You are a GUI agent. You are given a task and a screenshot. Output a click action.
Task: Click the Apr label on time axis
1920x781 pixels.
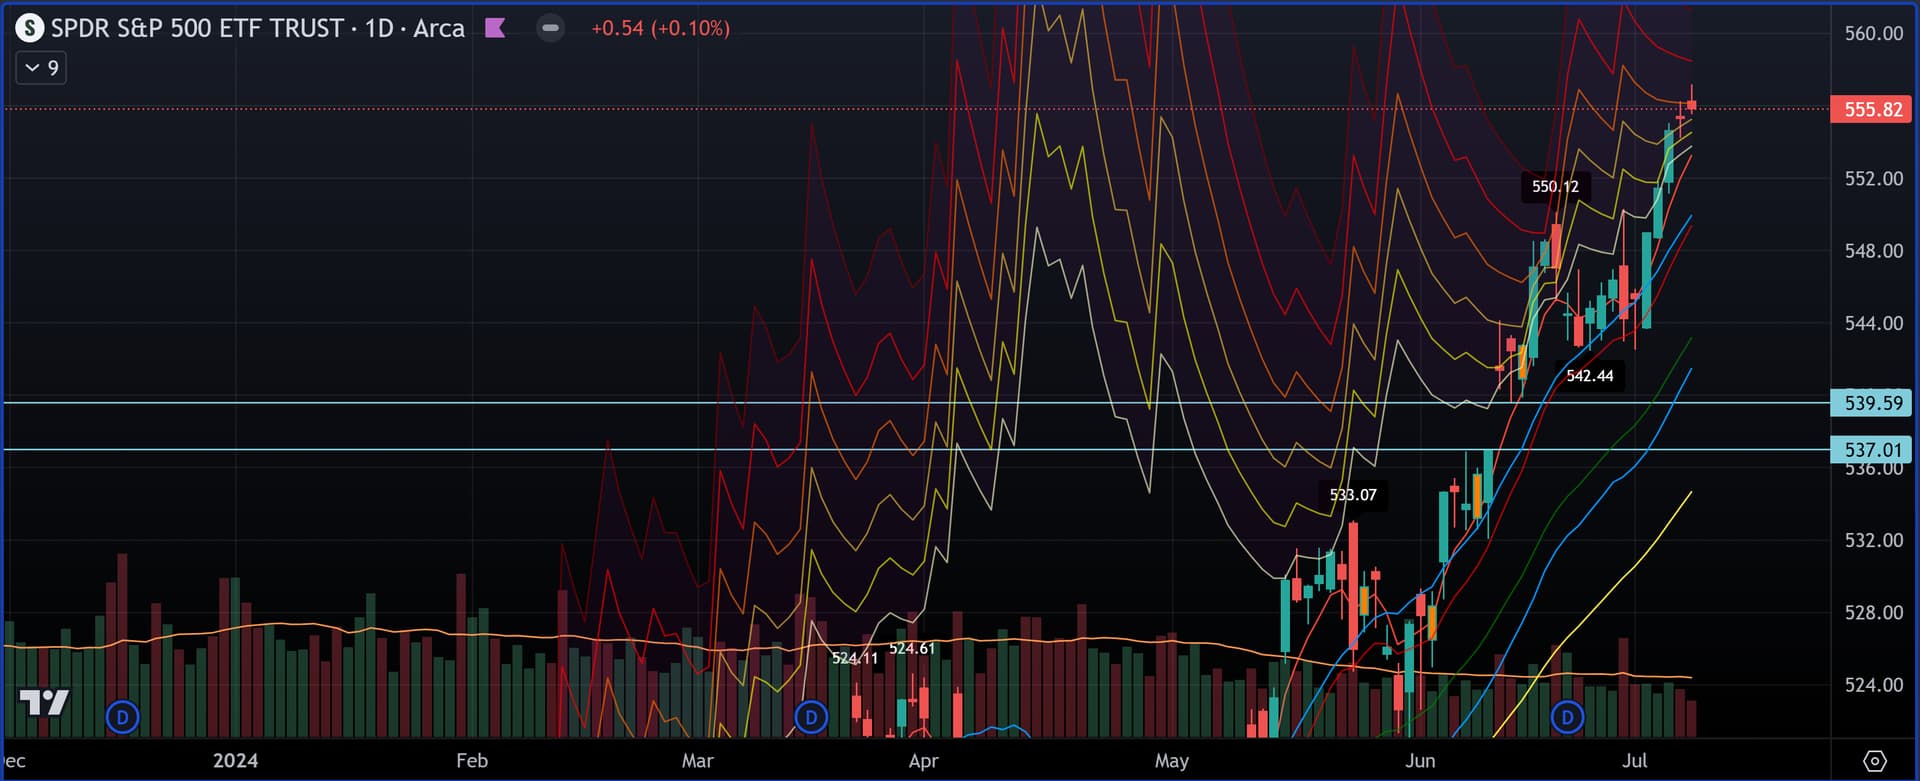924,761
